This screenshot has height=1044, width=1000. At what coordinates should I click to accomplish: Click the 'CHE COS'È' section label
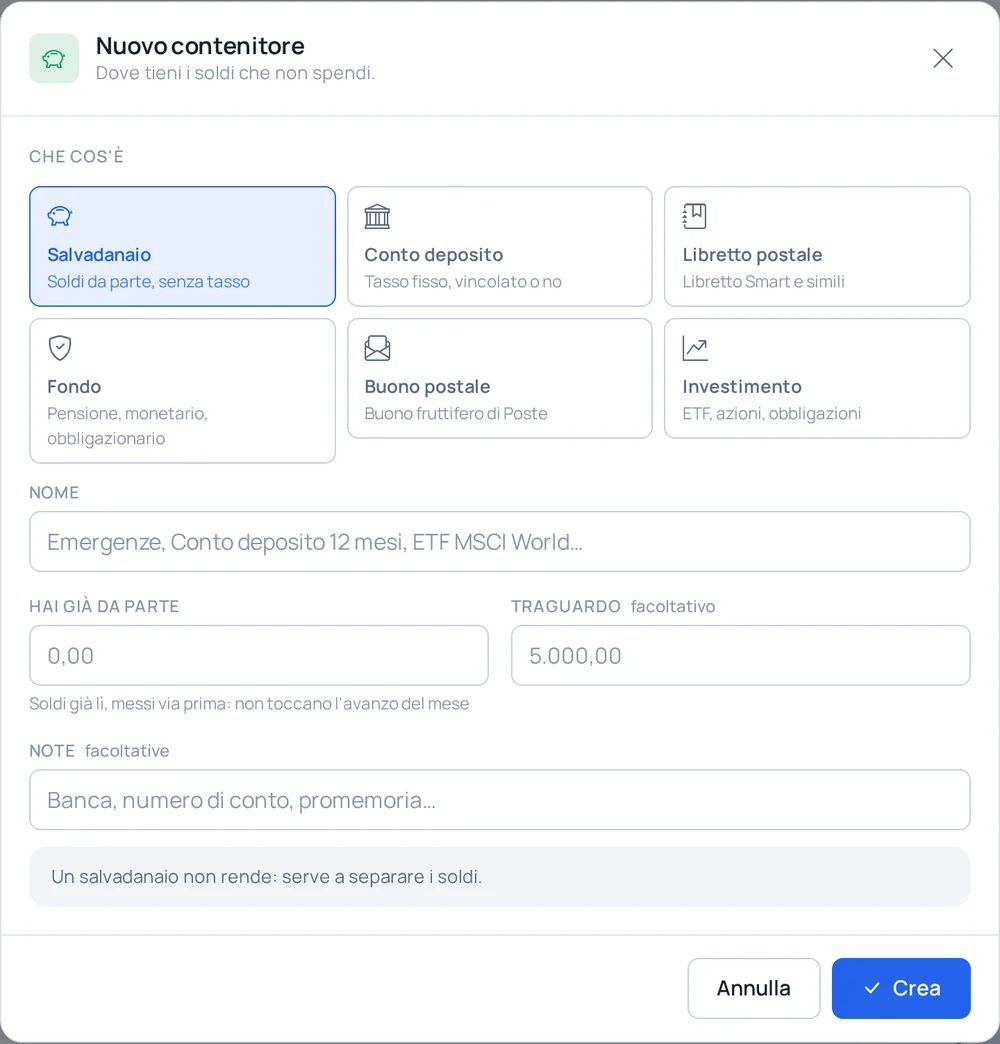[77, 156]
